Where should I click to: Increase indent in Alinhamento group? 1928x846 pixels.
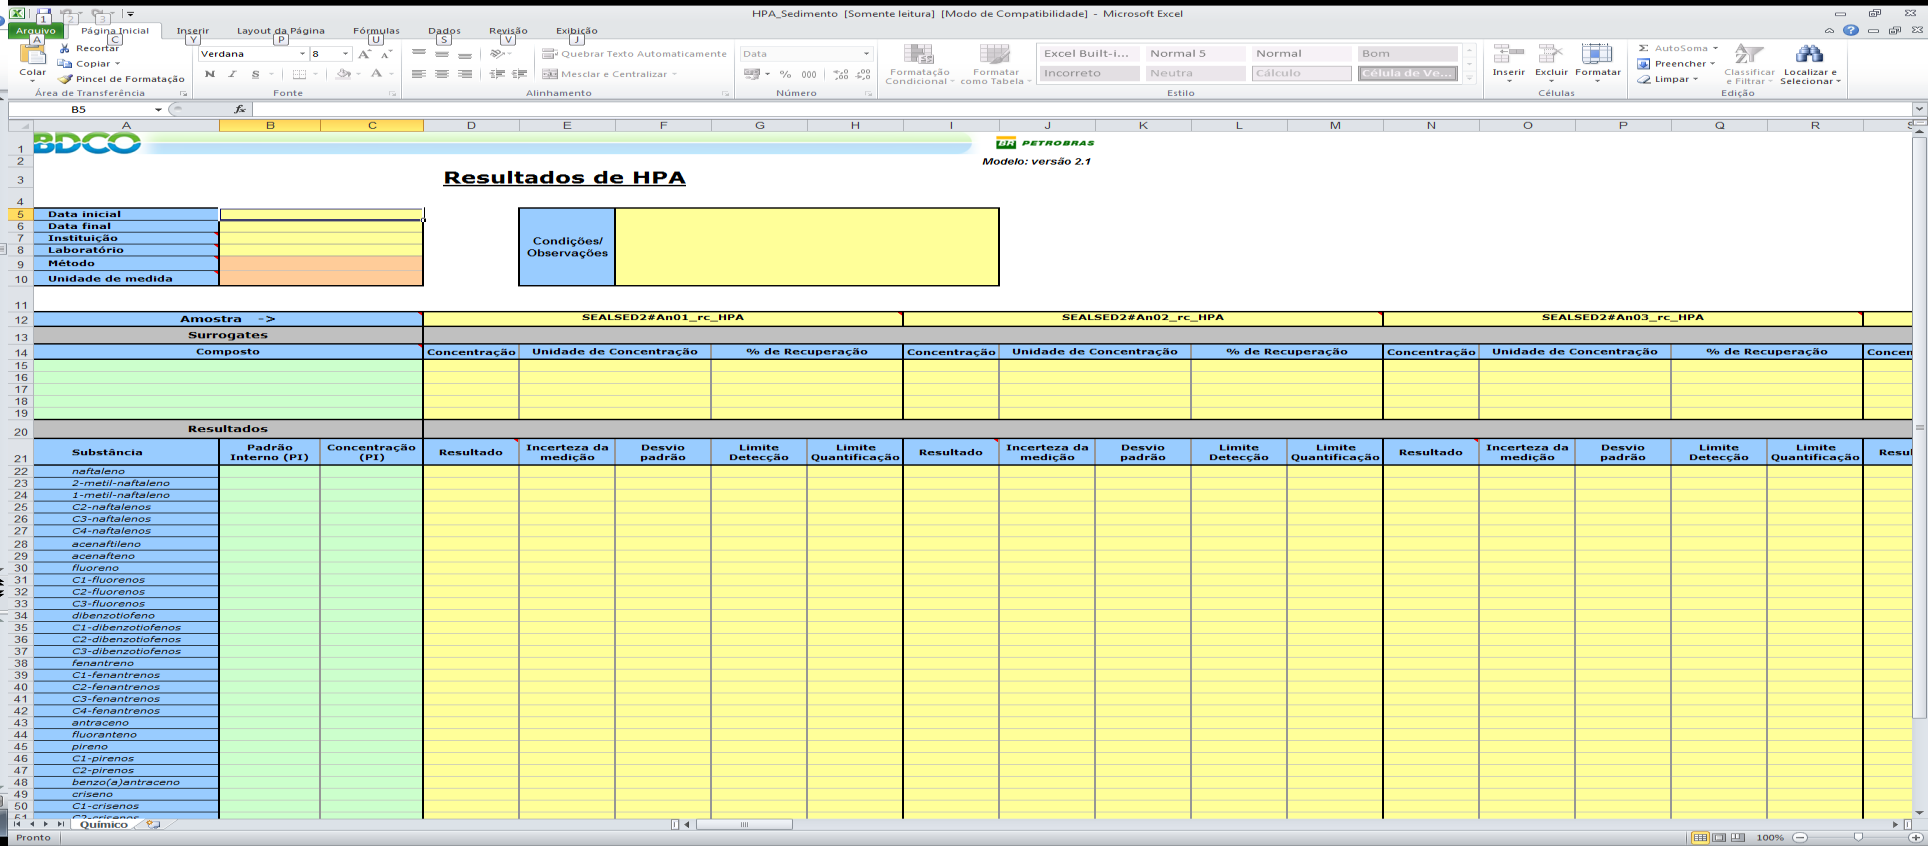tap(519, 74)
